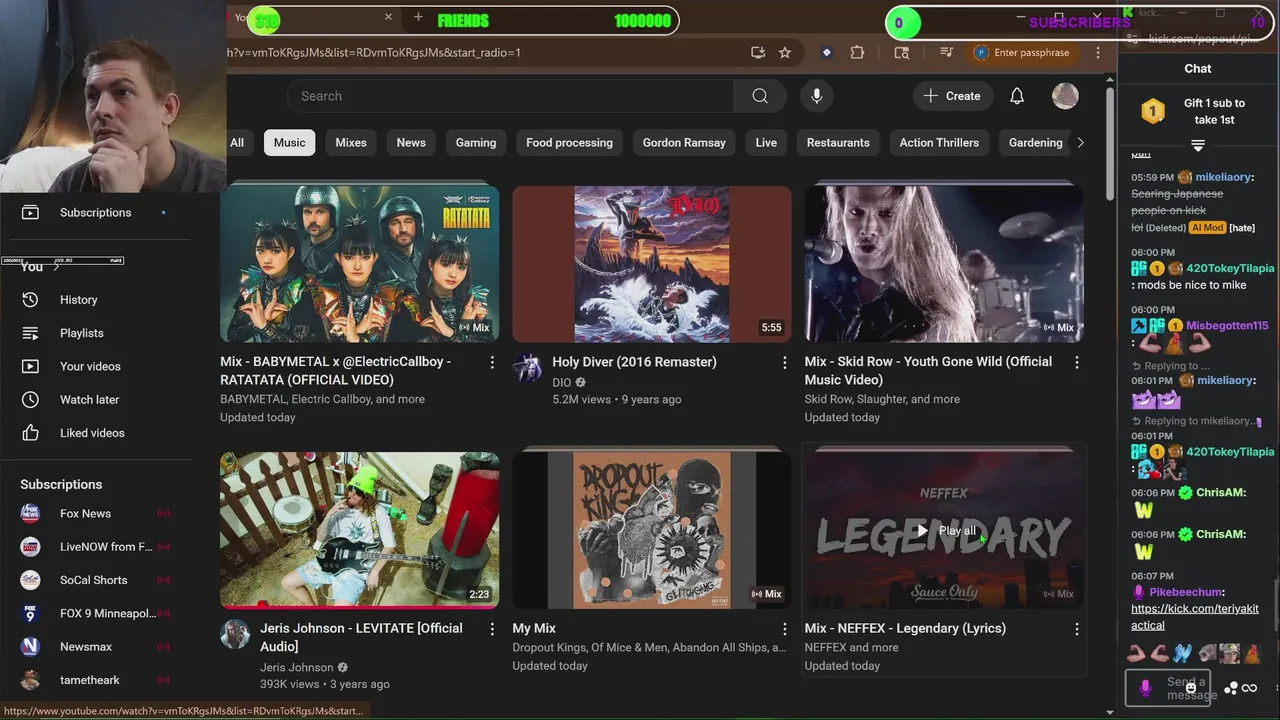This screenshot has width=1280, height=720.
Task: Open more options for Skid Row mix
Action: pyautogui.click(x=1077, y=363)
